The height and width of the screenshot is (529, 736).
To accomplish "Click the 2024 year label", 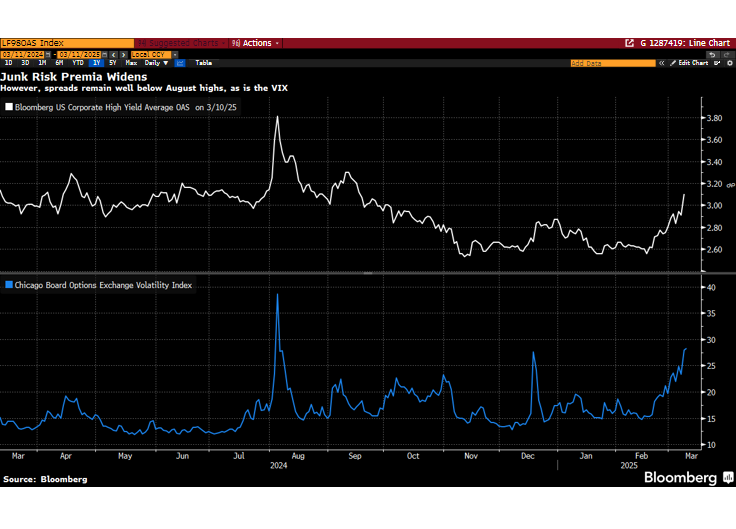I will tap(278, 466).
